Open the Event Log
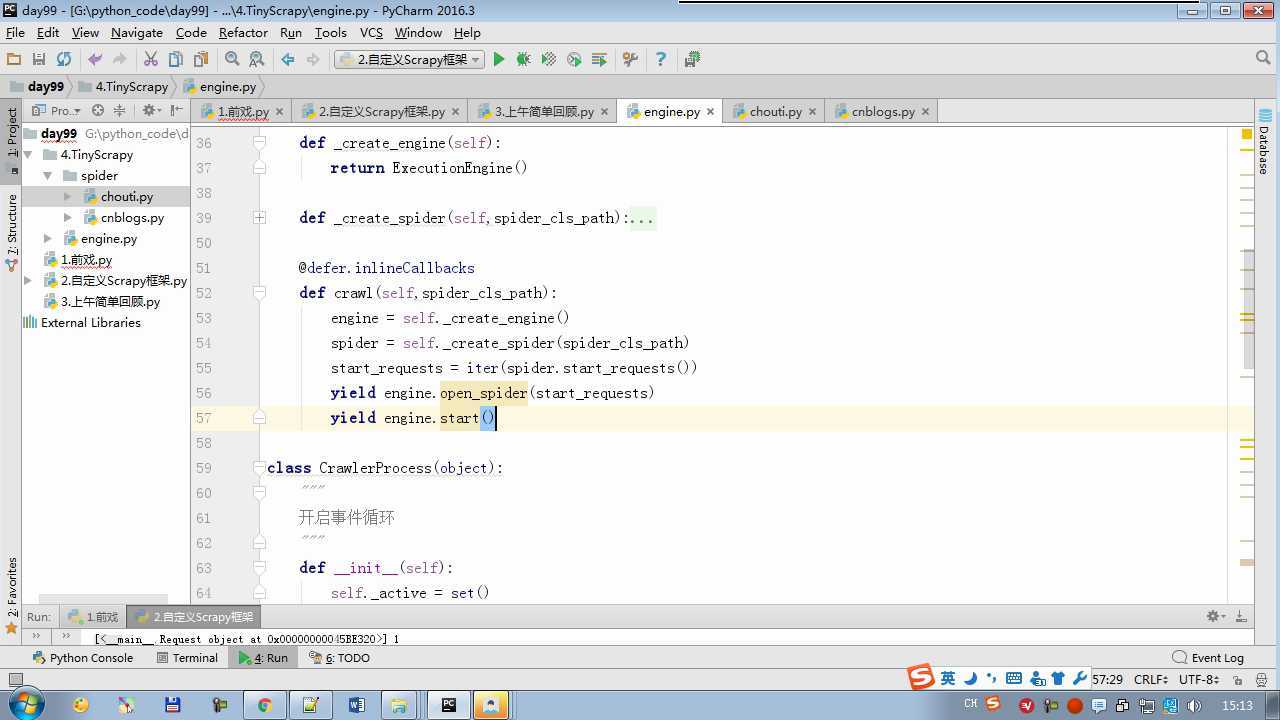1280x720 pixels. coord(1208,658)
